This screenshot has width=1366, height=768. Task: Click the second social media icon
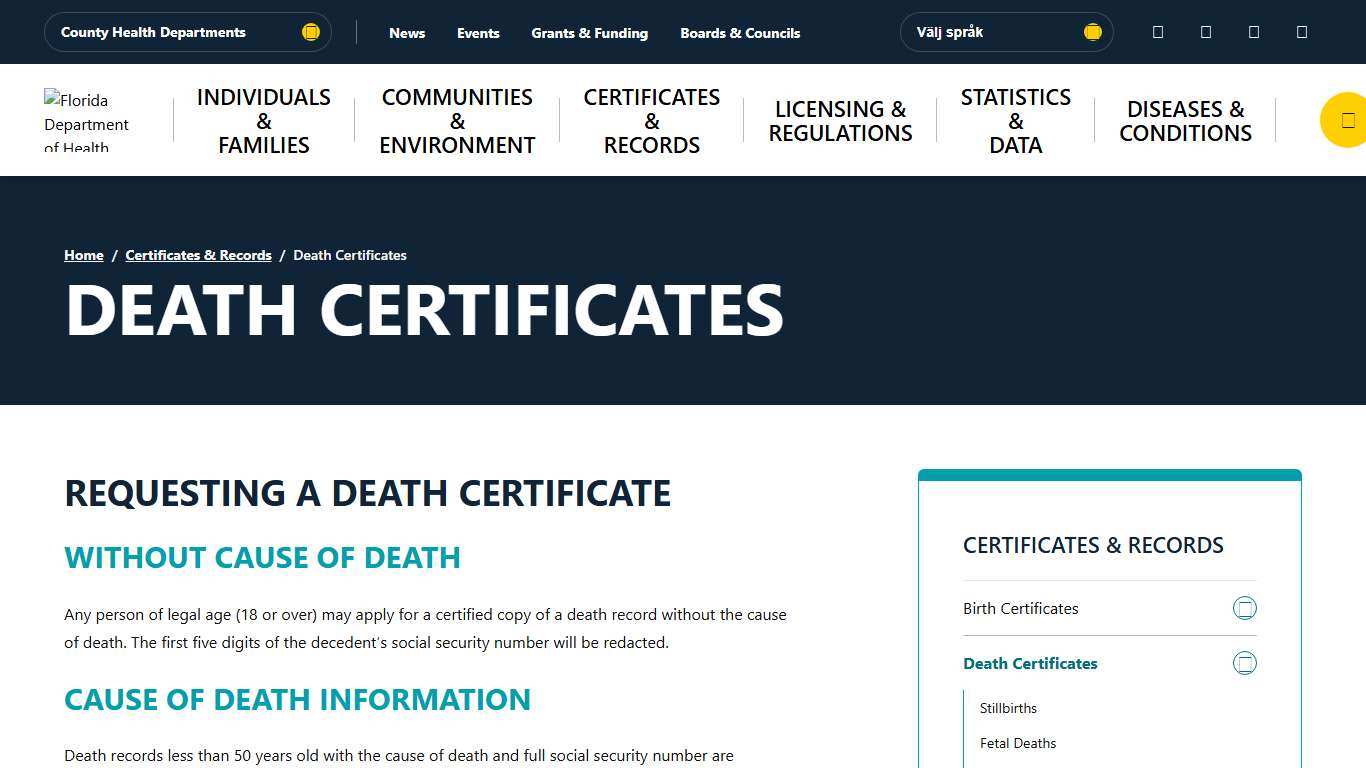tap(1205, 32)
